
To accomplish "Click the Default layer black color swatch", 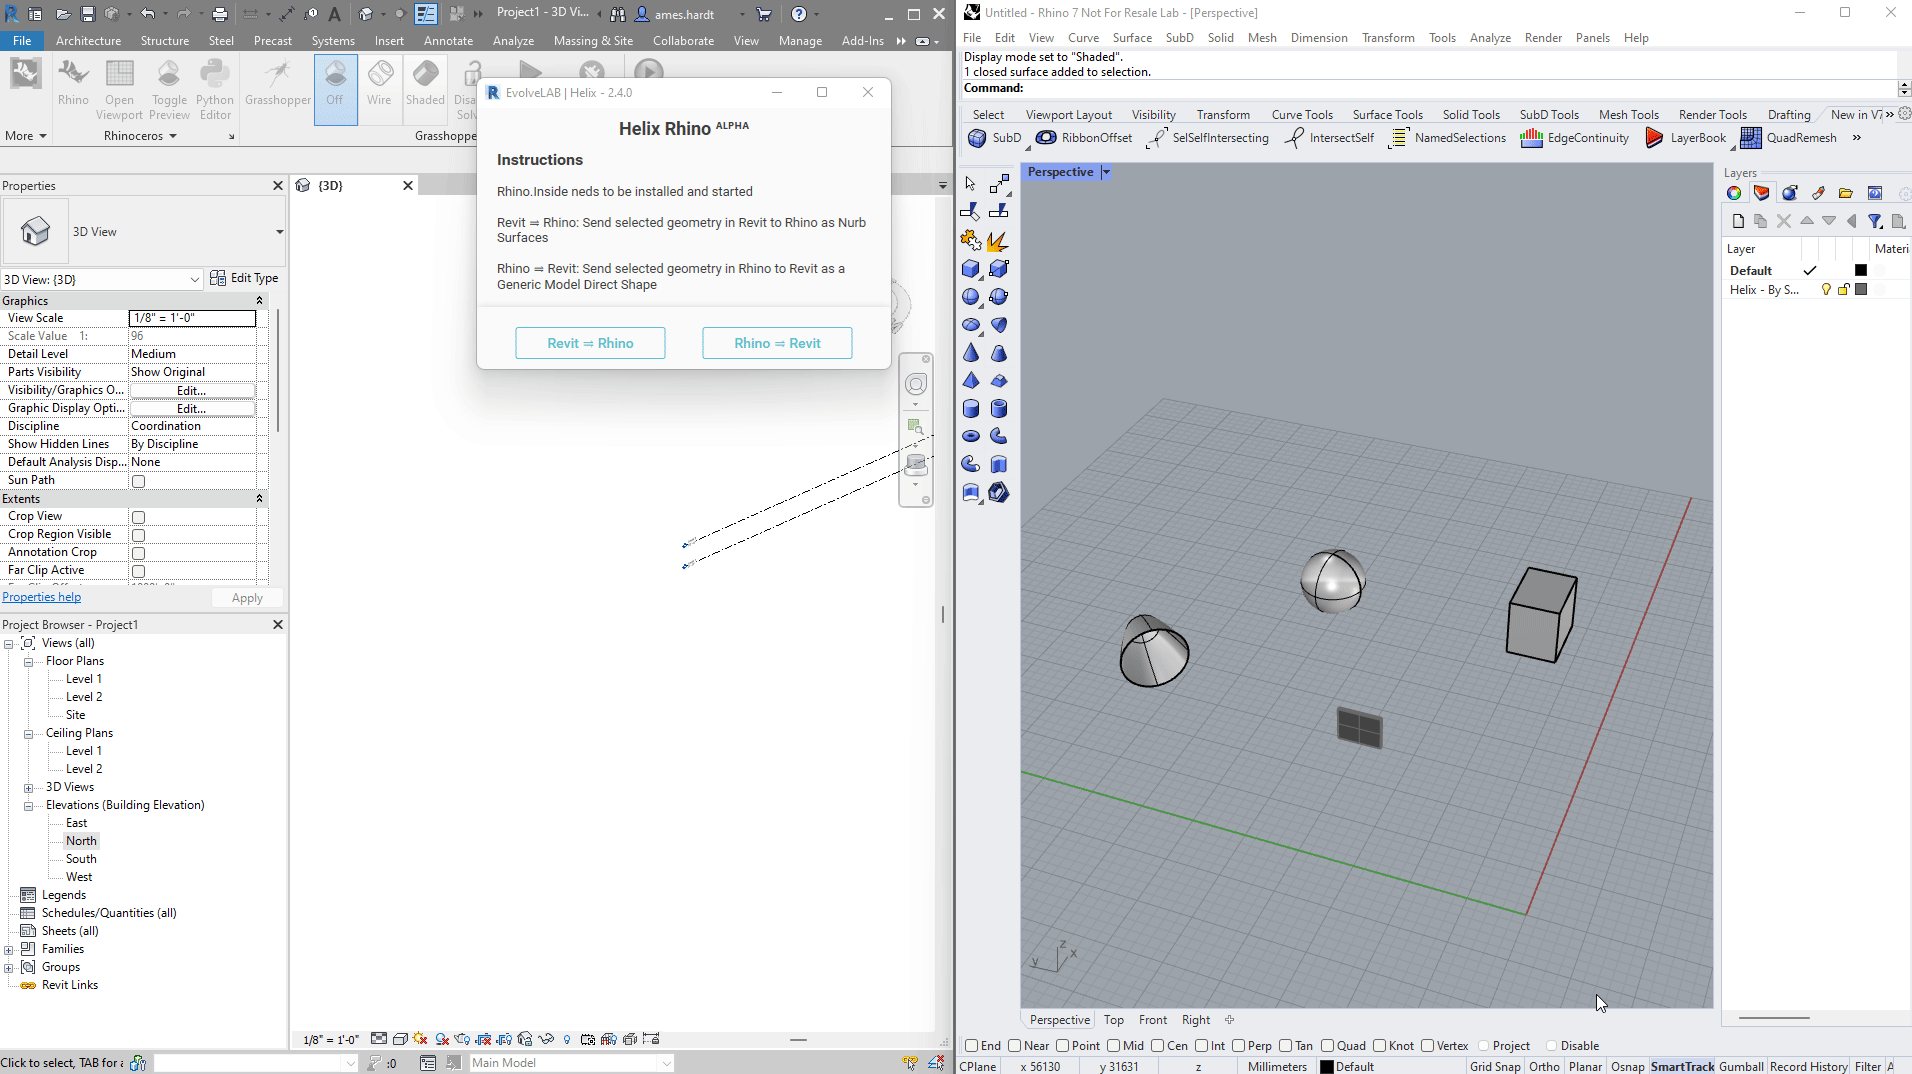I will [x=1861, y=271].
